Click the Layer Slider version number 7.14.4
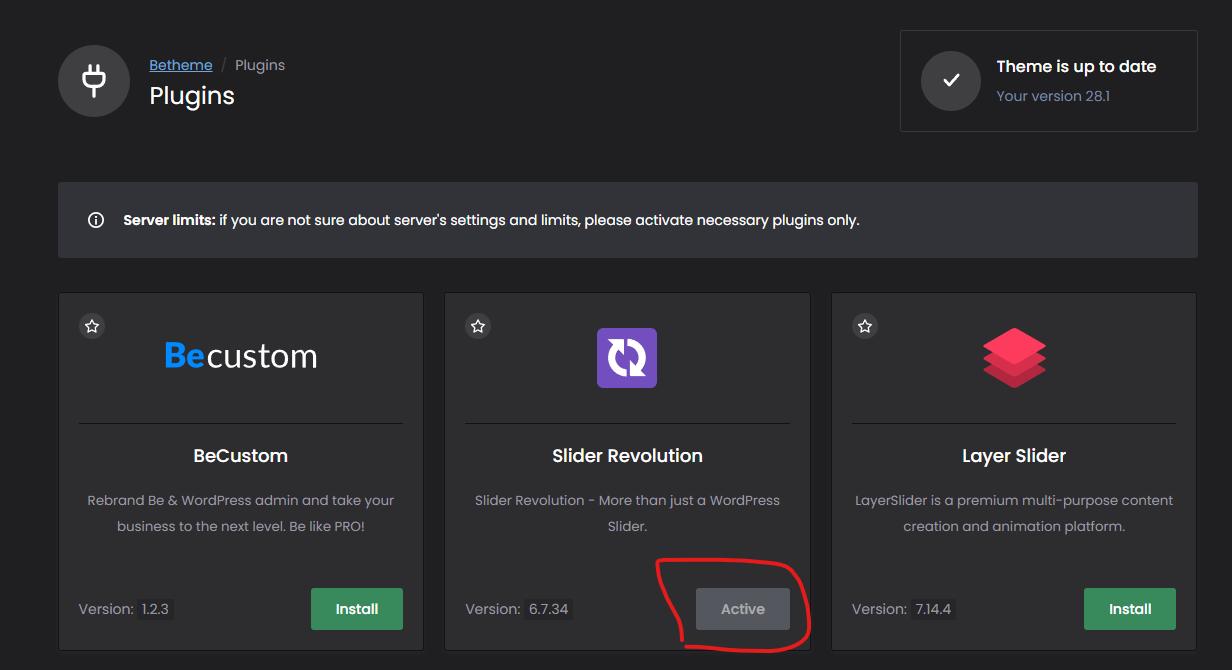The image size is (1232, 670). click(x=933, y=609)
